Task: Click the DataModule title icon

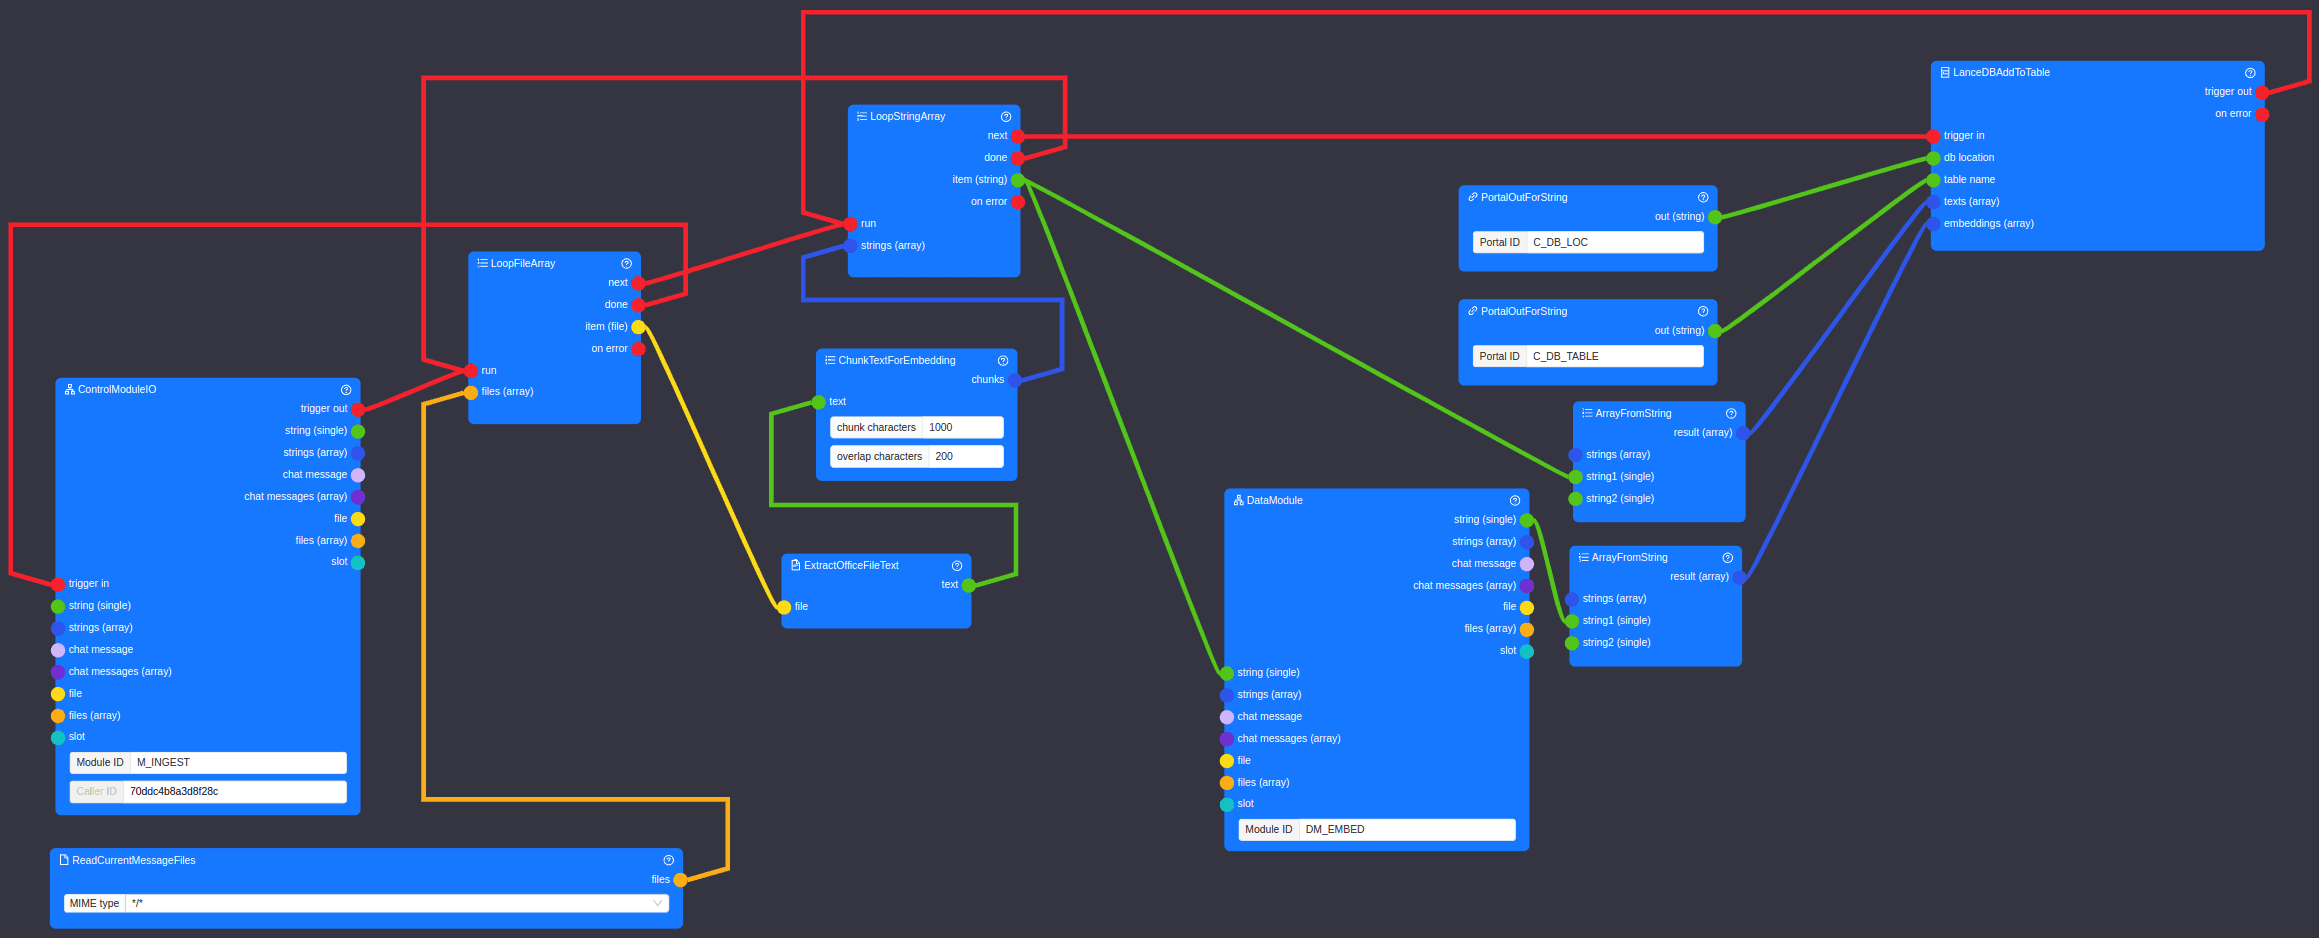Action: pyautogui.click(x=1239, y=501)
